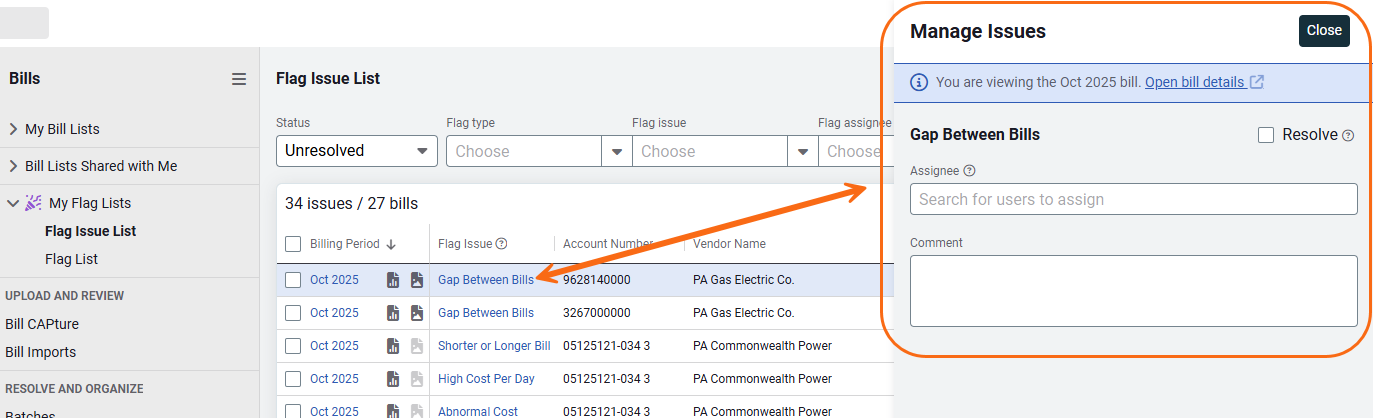Select all rows via header checkbox
Image resolution: width=1373 pixels, height=418 pixels.
coord(293,244)
